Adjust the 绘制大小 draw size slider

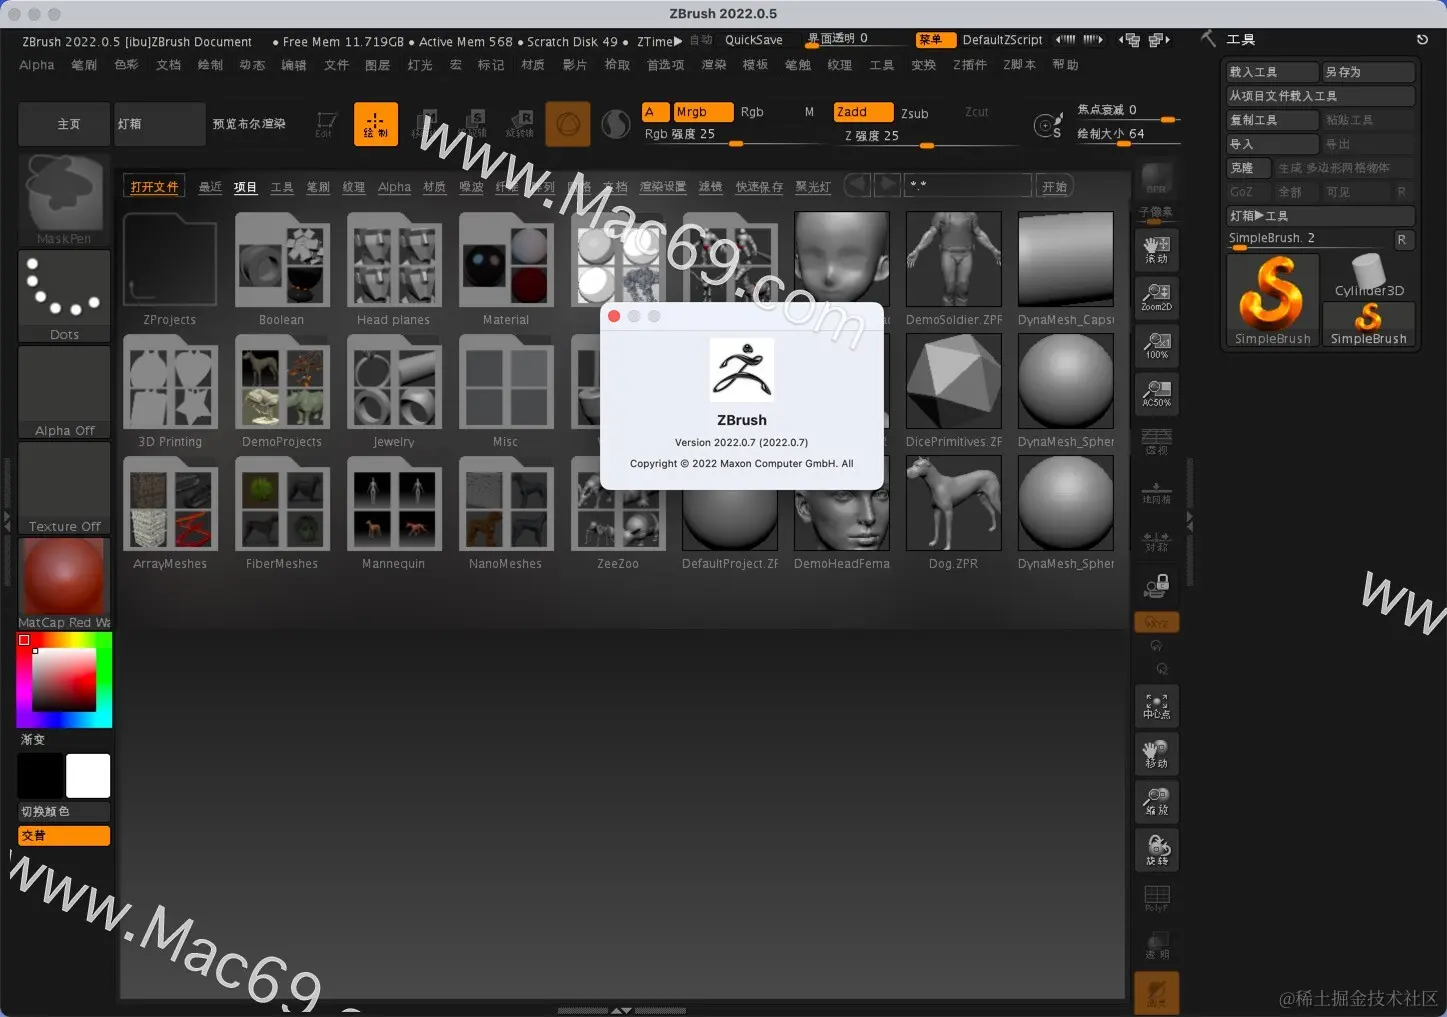coord(1128,134)
